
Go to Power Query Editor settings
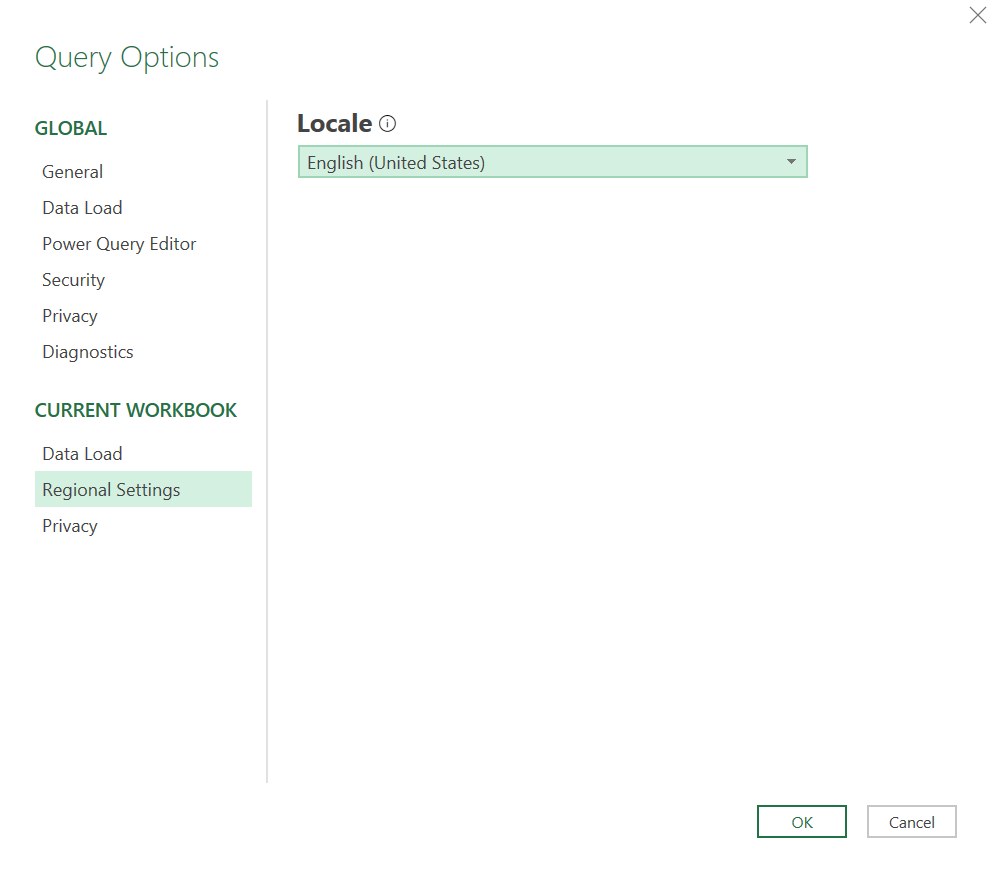(119, 244)
